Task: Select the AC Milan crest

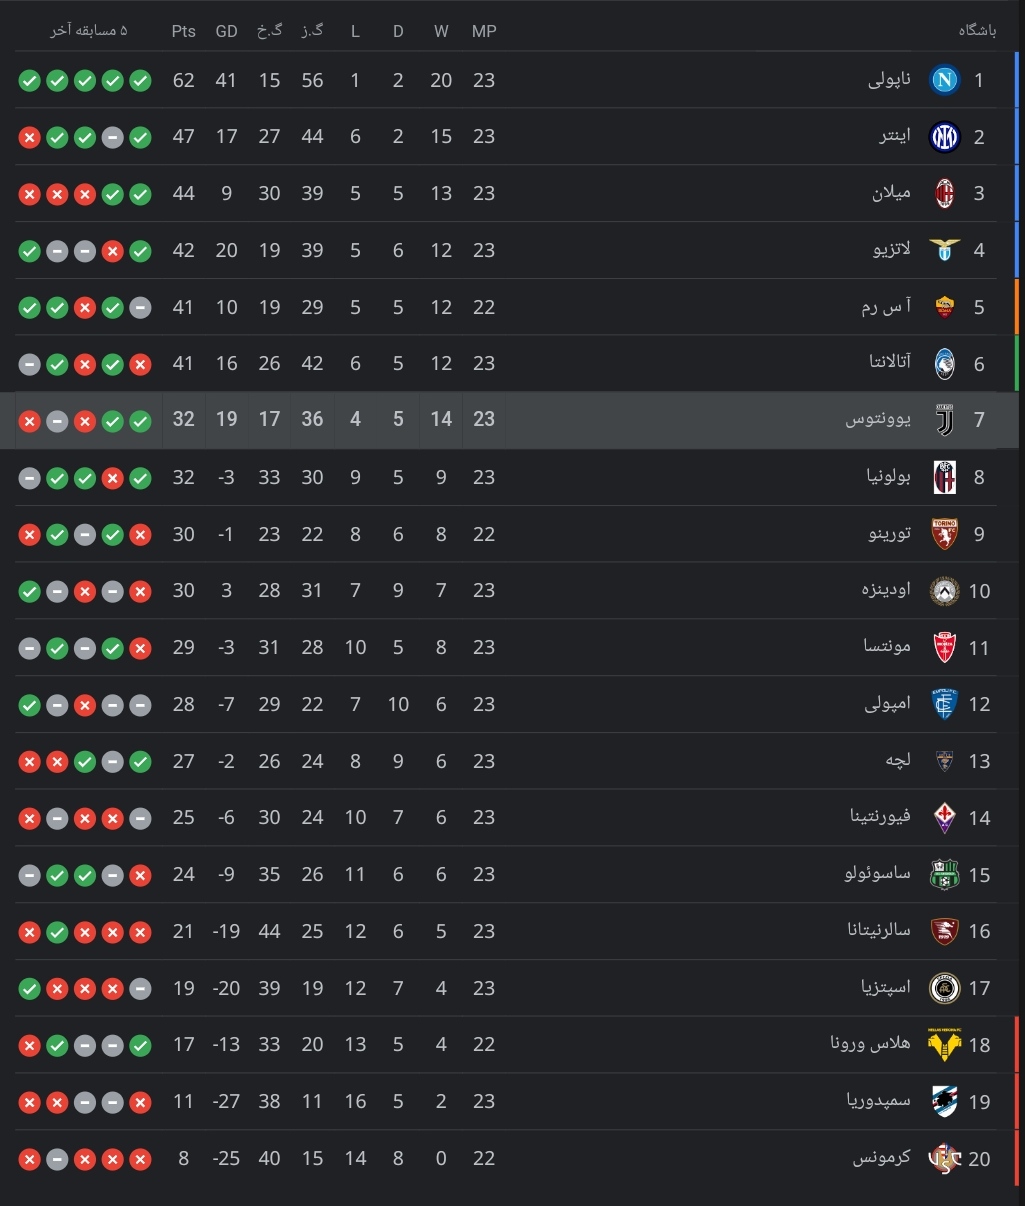Action: [944, 193]
